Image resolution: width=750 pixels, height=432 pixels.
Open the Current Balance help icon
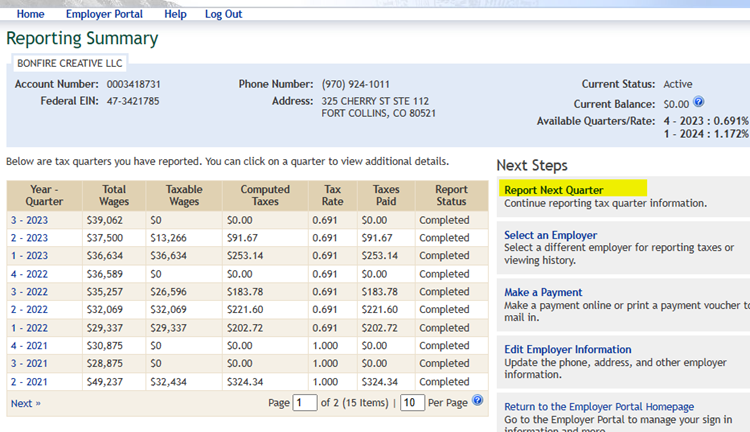(x=698, y=102)
